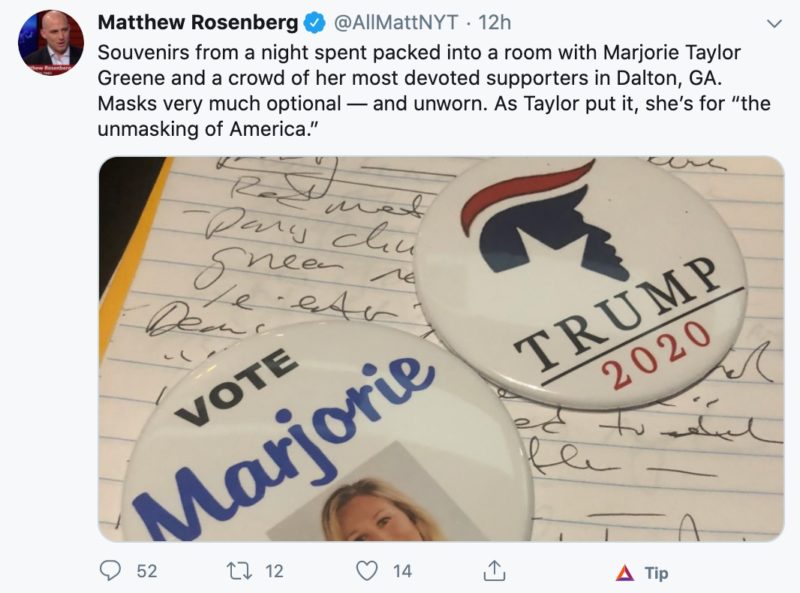The image size is (800, 593).
Task: Open the share tweet icon
Action: (493, 571)
